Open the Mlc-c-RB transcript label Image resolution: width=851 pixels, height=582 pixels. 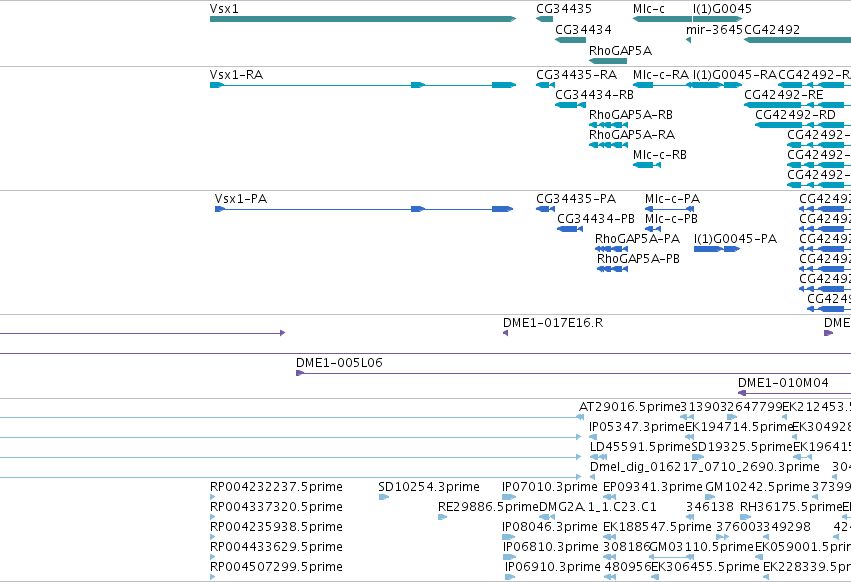[660, 155]
